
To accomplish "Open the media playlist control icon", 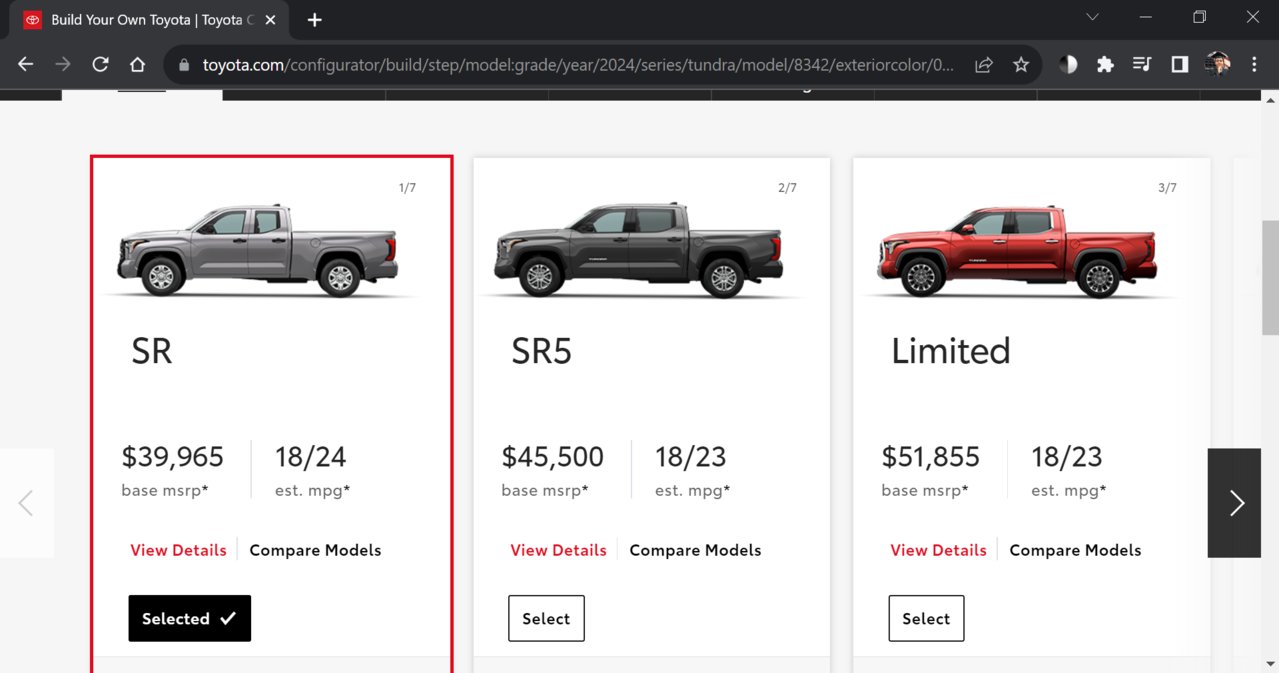I will pyautogui.click(x=1142, y=64).
